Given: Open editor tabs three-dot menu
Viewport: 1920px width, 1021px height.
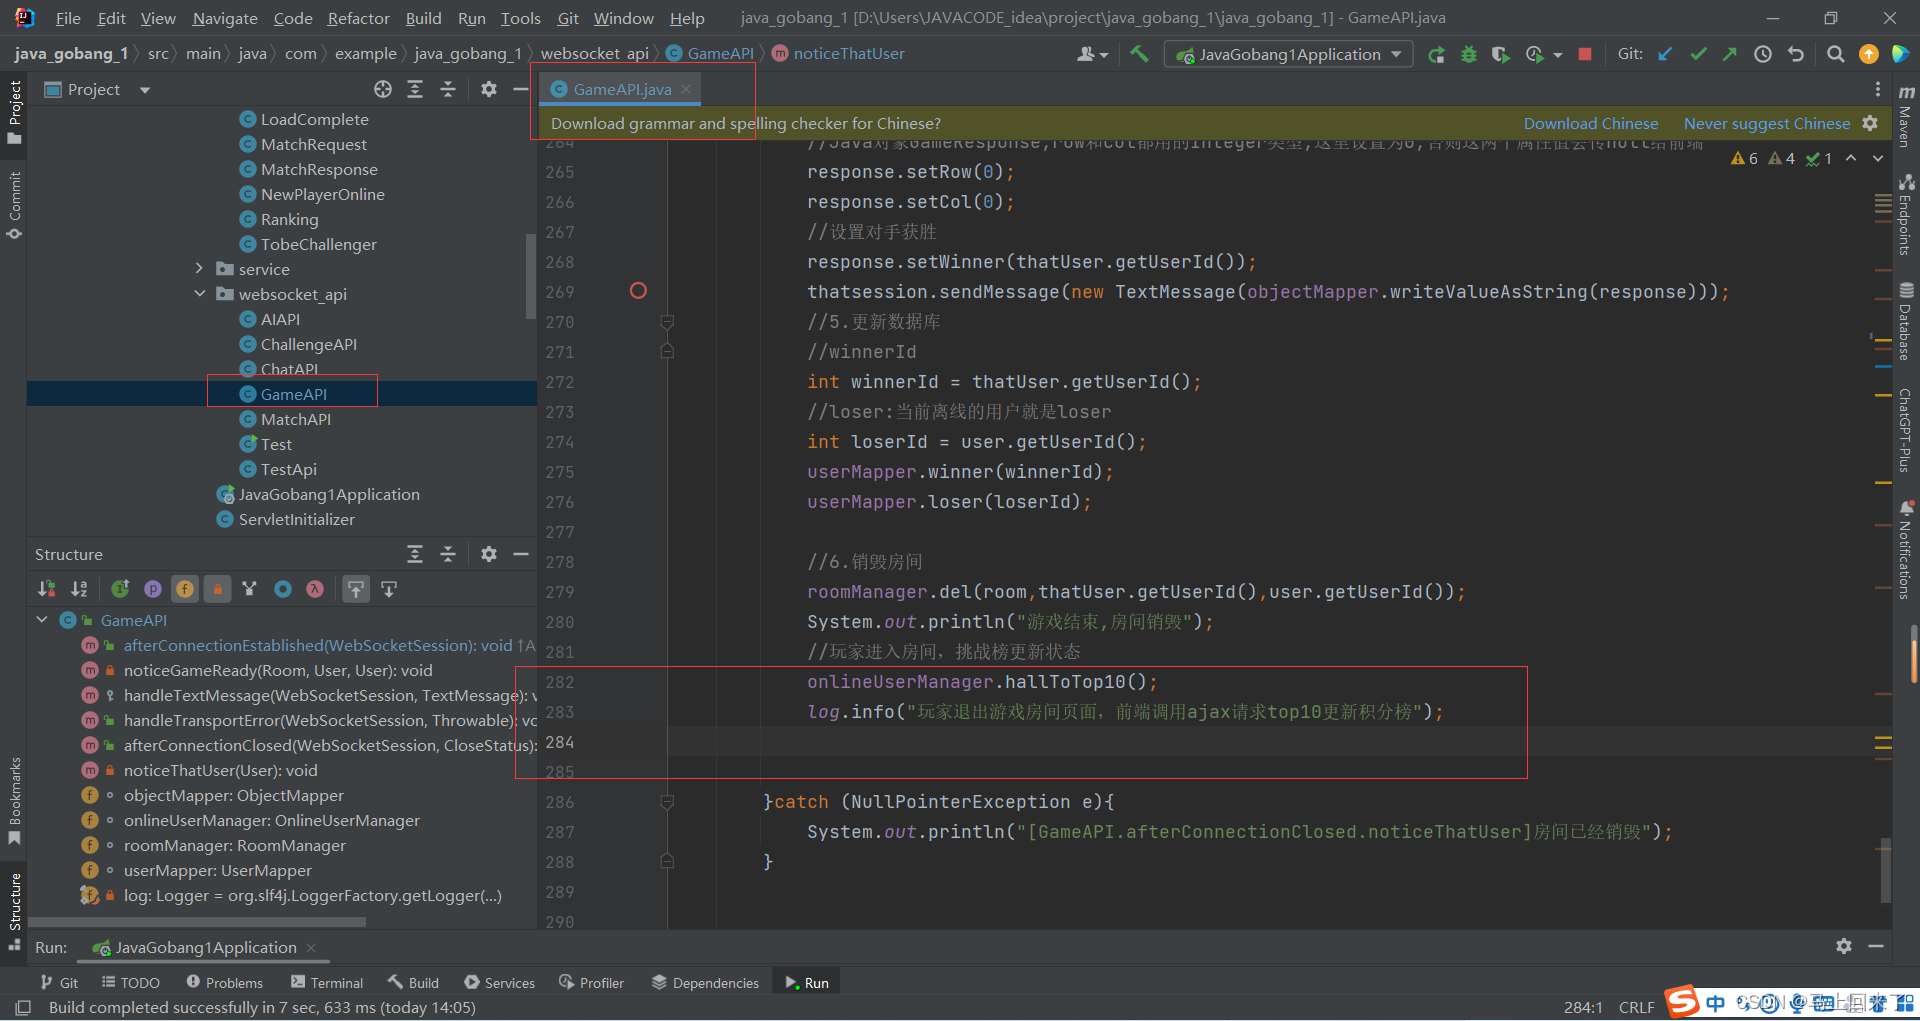Looking at the screenshot, I should coord(1877,89).
